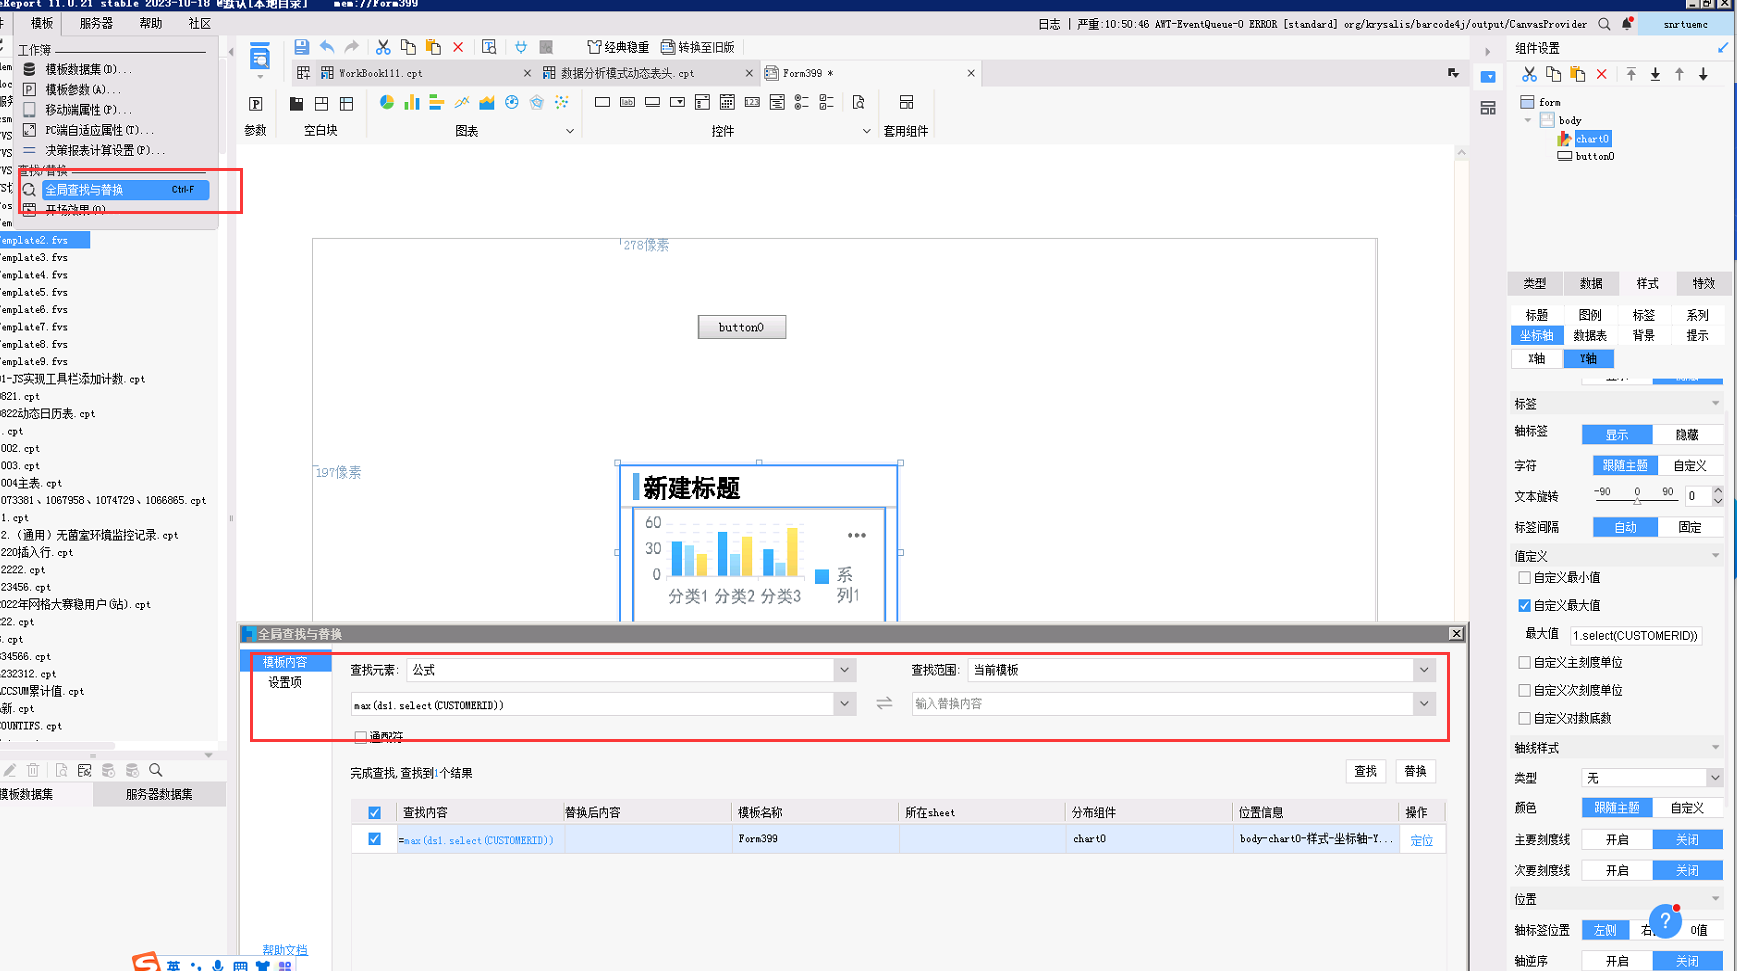Click the parameter panel icon (P)
This screenshot has width=1737, height=971.
point(256,104)
